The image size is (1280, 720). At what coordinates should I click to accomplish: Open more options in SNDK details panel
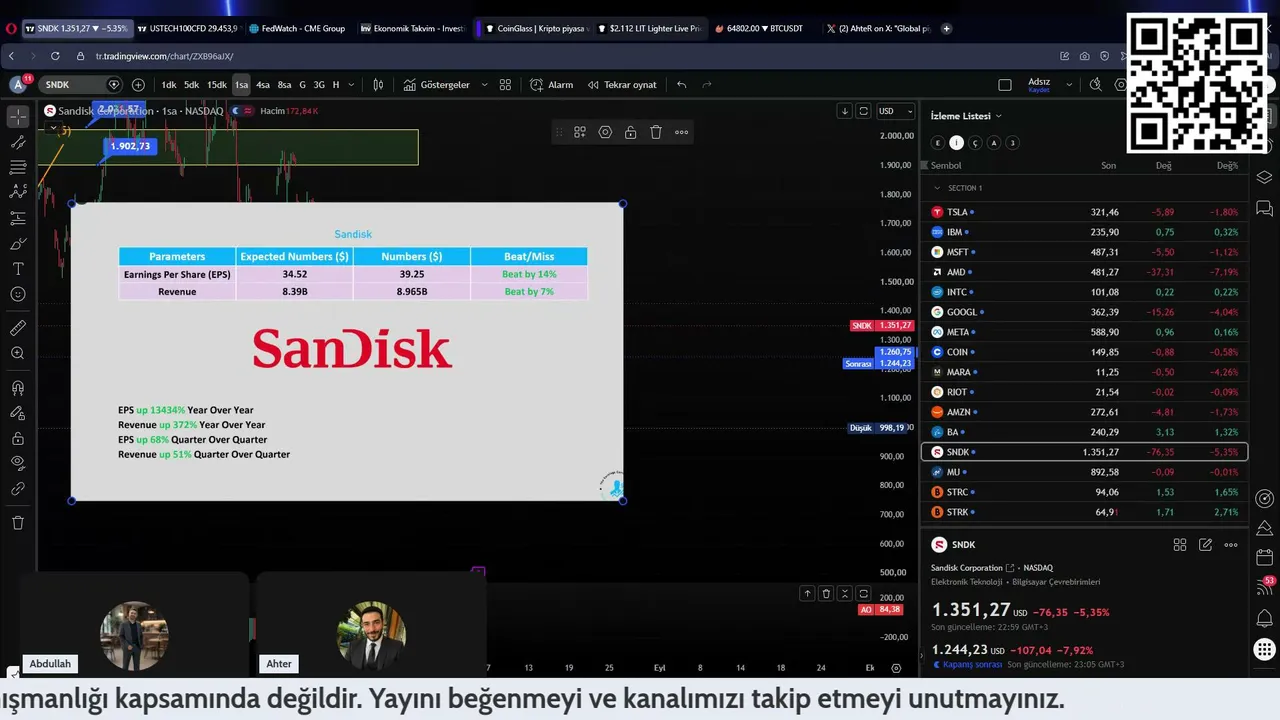point(1231,545)
